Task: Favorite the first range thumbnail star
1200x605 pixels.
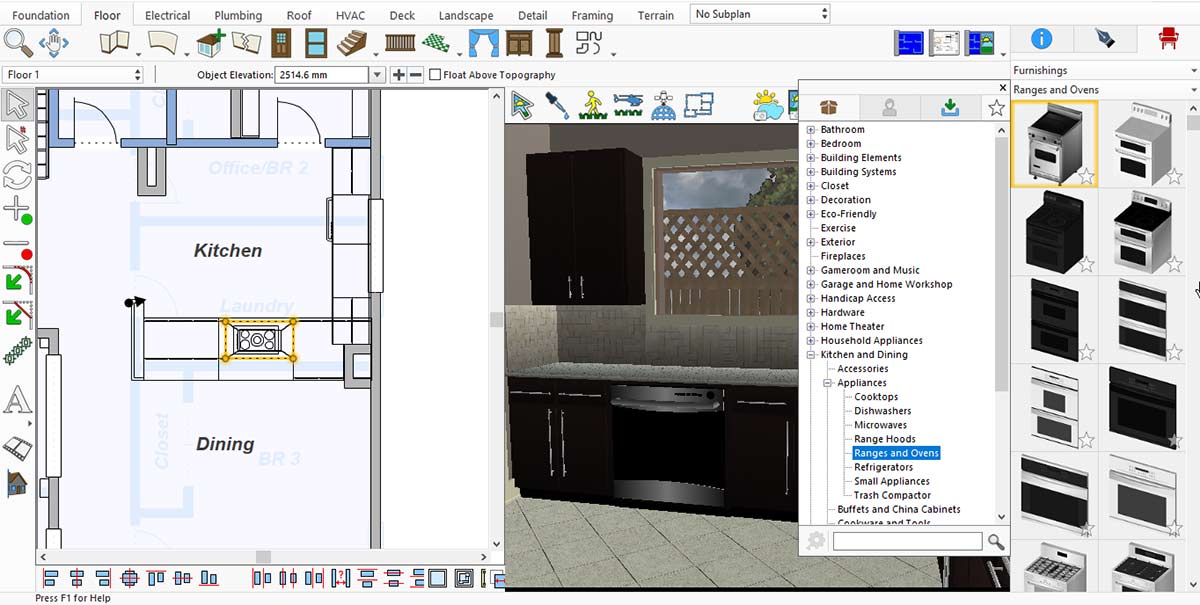Action: coord(1086,177)
